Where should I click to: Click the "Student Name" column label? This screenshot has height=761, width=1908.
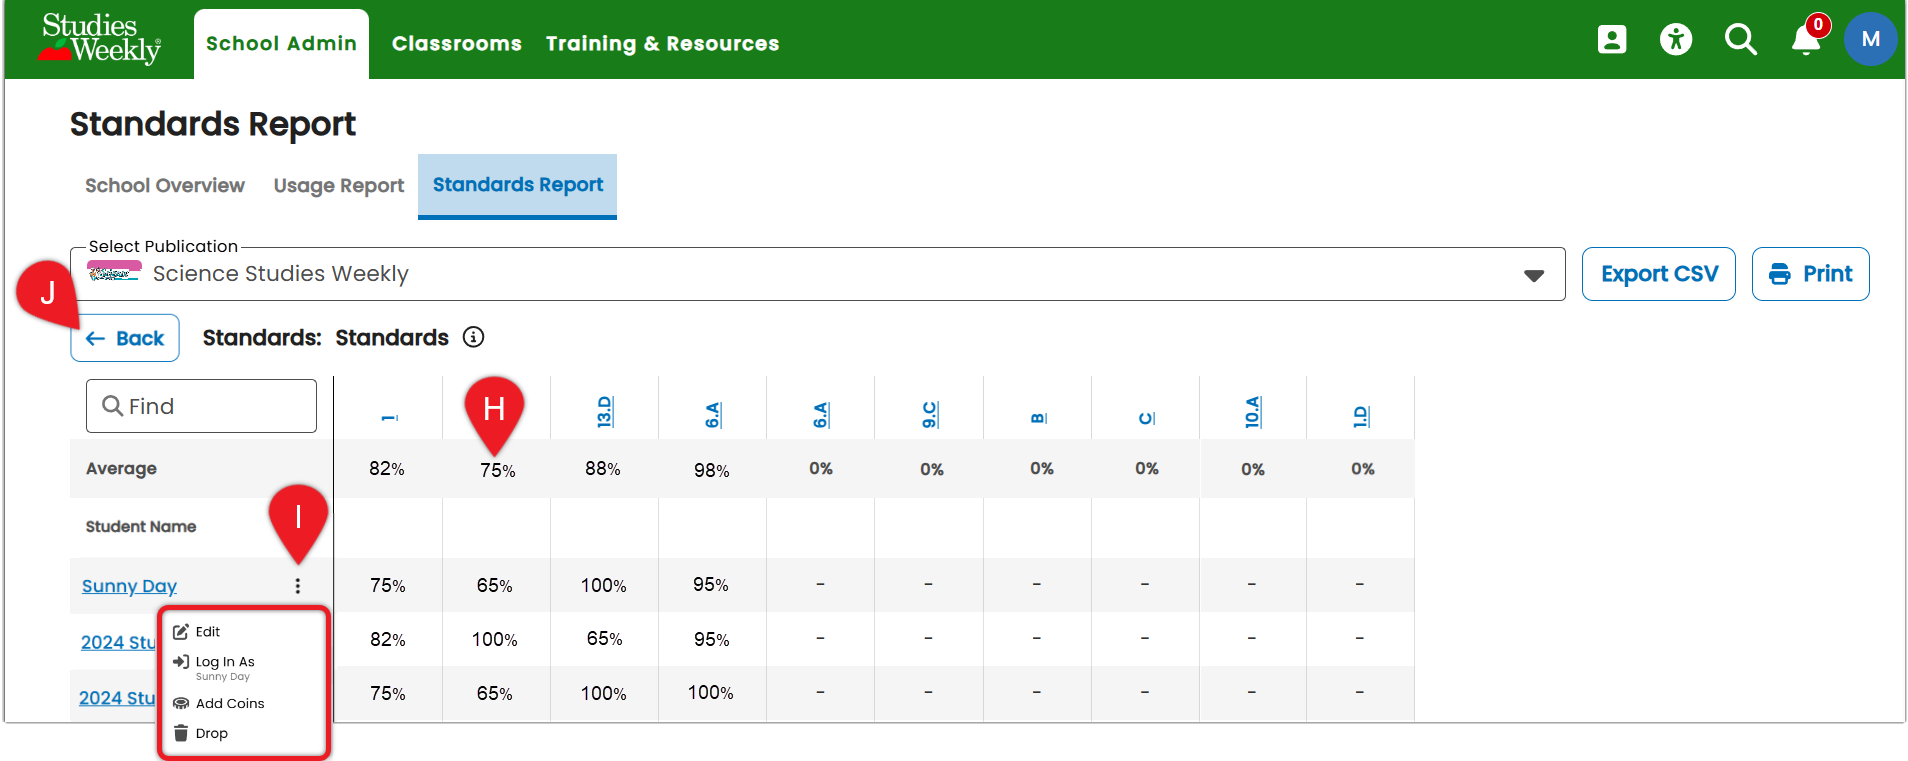click(141, 526)
